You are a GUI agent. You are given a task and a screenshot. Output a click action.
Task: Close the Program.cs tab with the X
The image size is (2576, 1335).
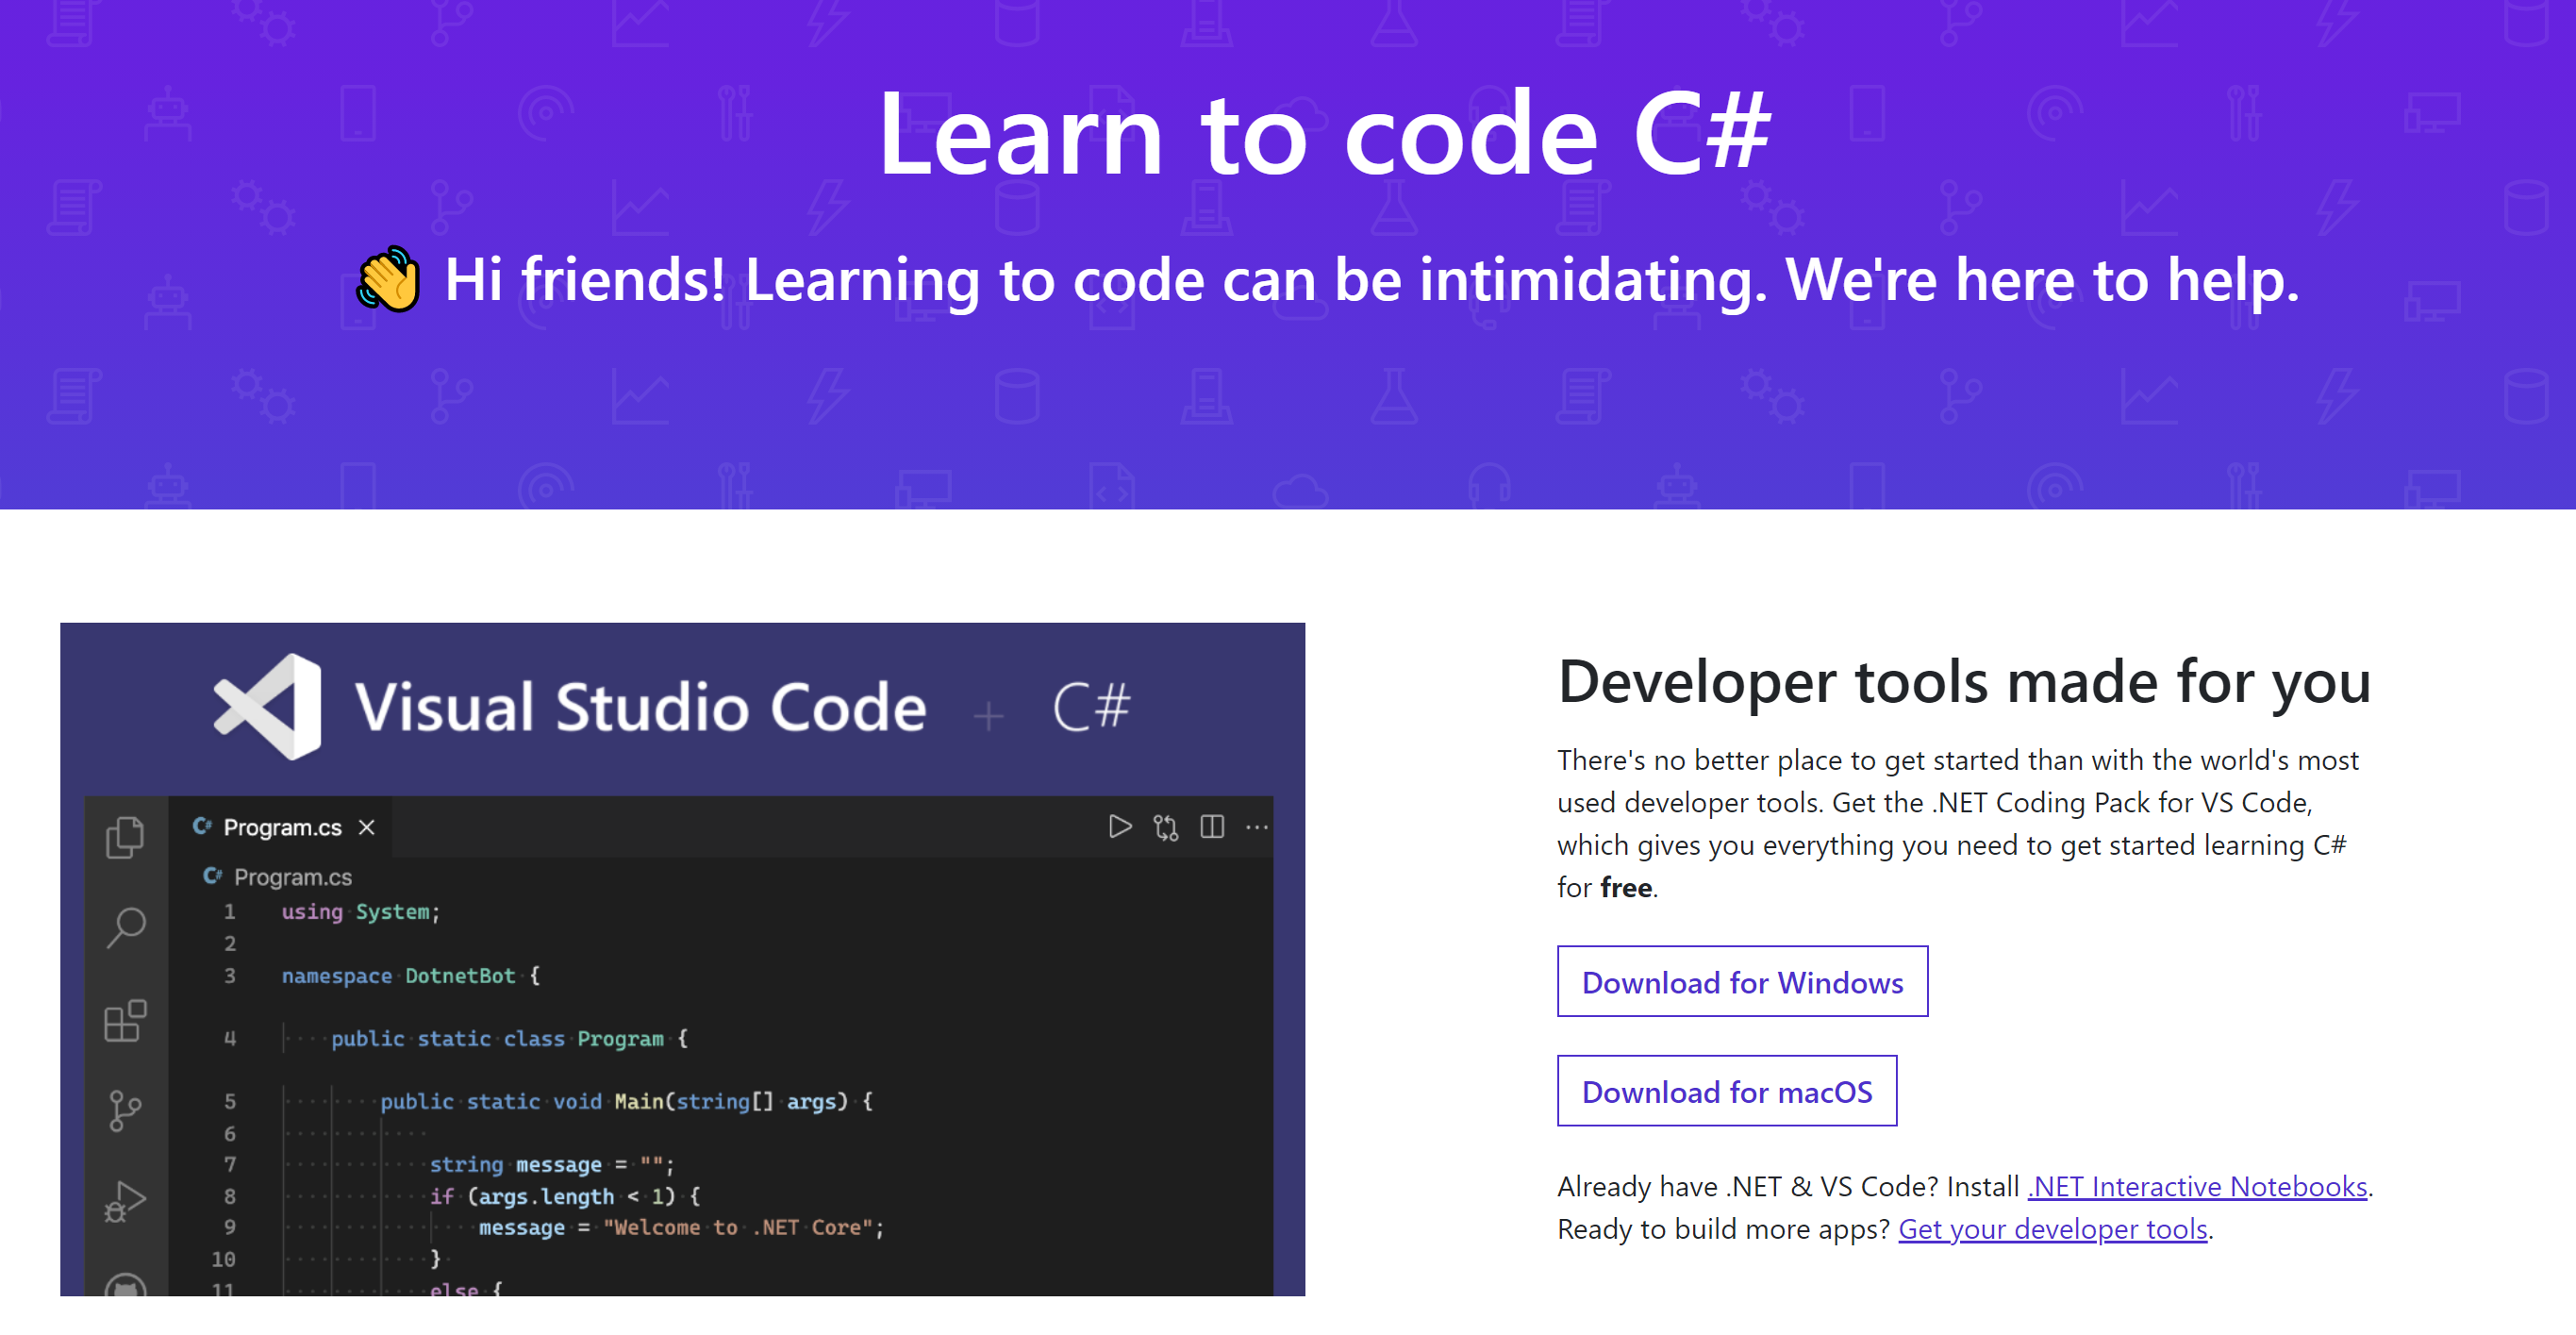(x=367, y=827)
